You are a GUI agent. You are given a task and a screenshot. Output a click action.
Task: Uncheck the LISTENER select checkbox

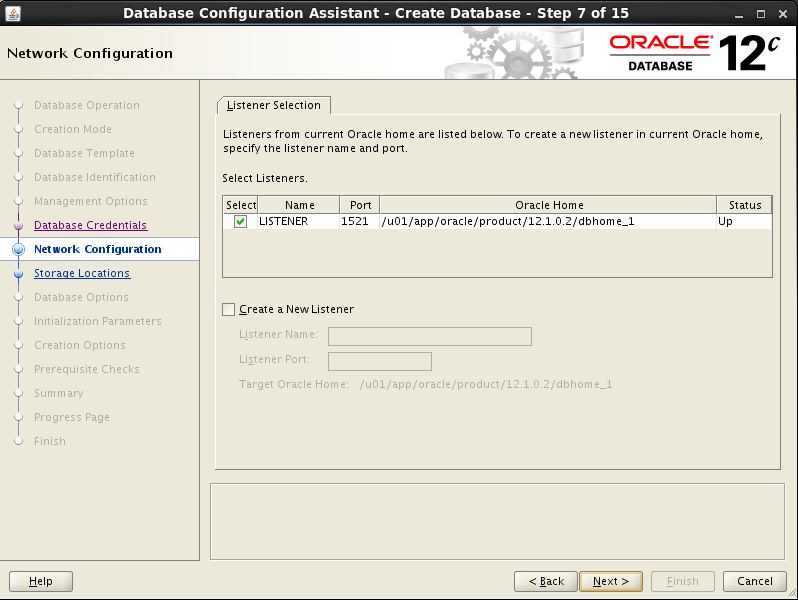point(240,221)
